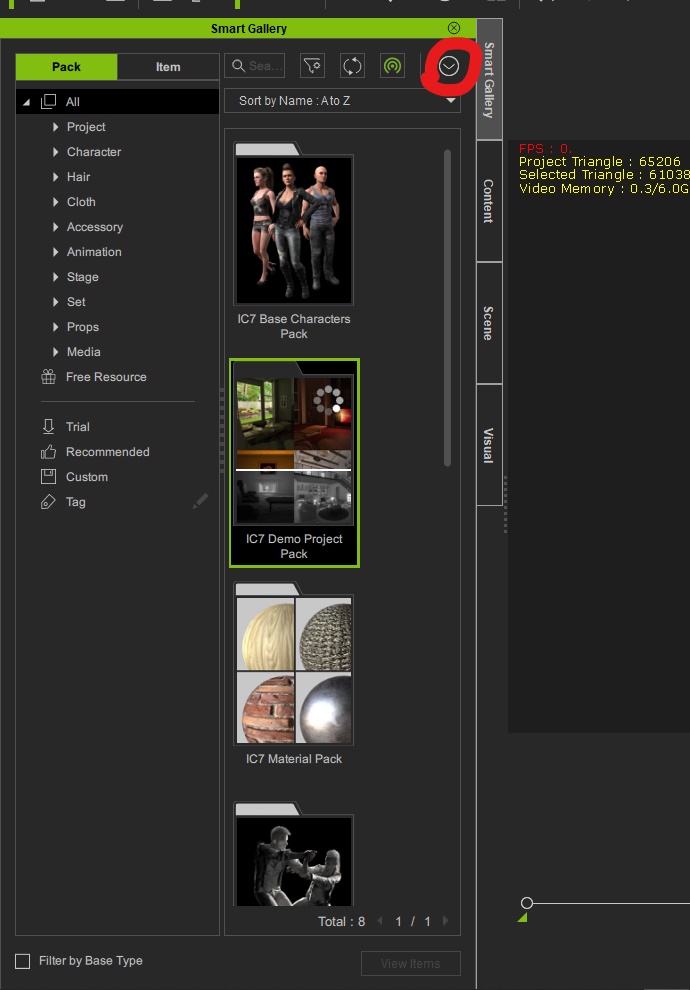Image resolution: width=690 pixels, height=990 pixels.
Task: Collapse the All tree node
Action: 27,102
